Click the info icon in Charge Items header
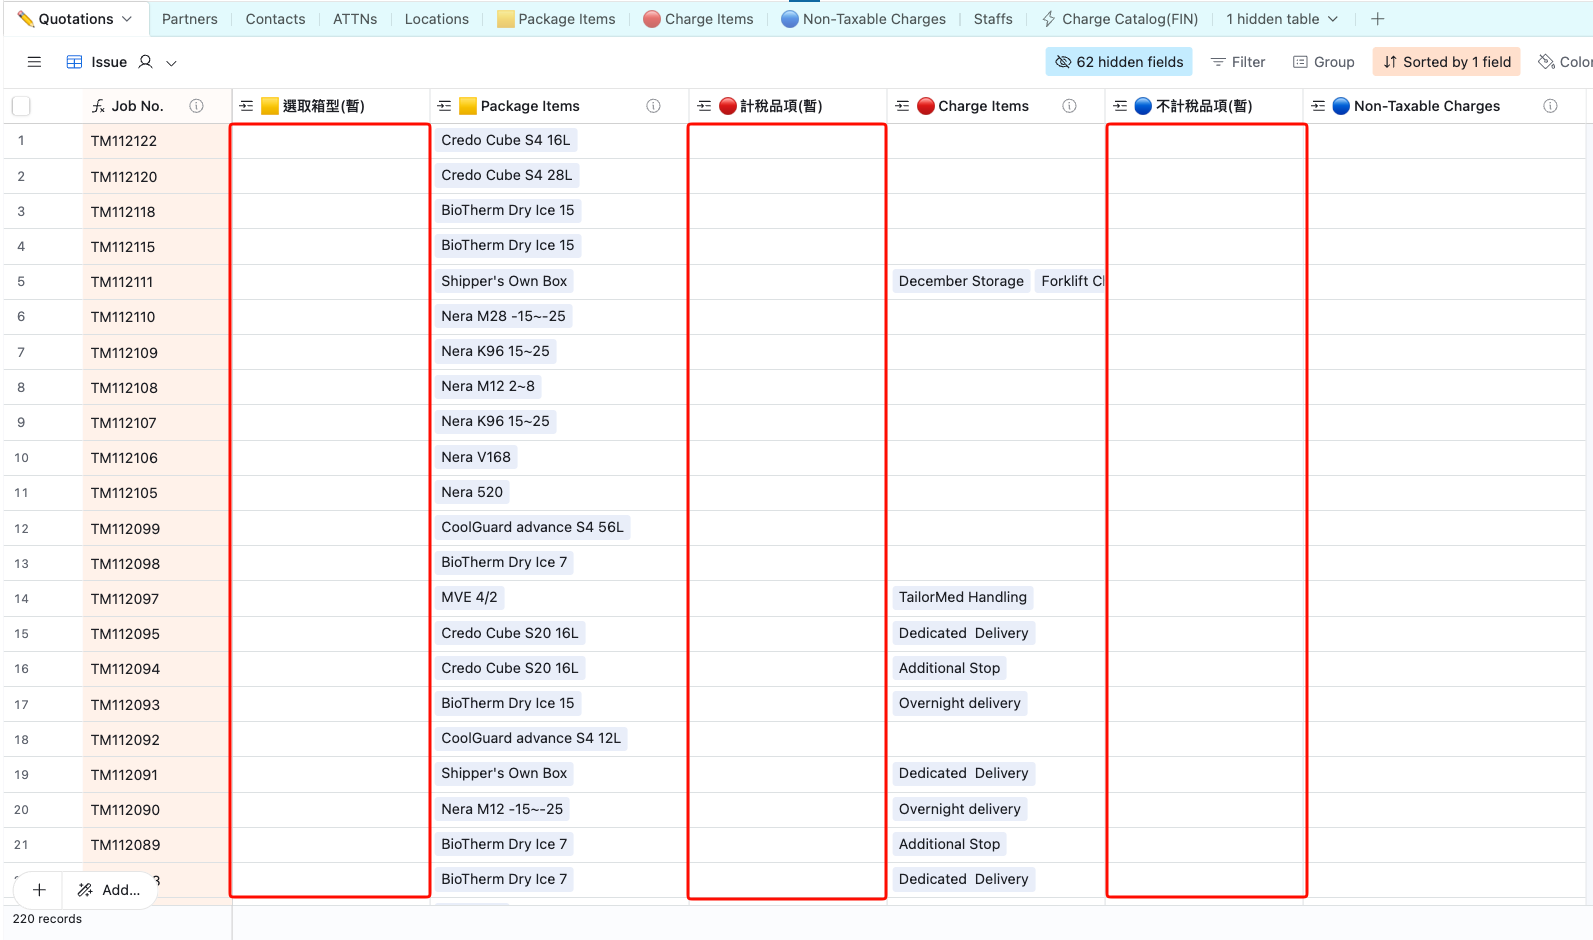1593x940 pixels. tap(1069, 106)
